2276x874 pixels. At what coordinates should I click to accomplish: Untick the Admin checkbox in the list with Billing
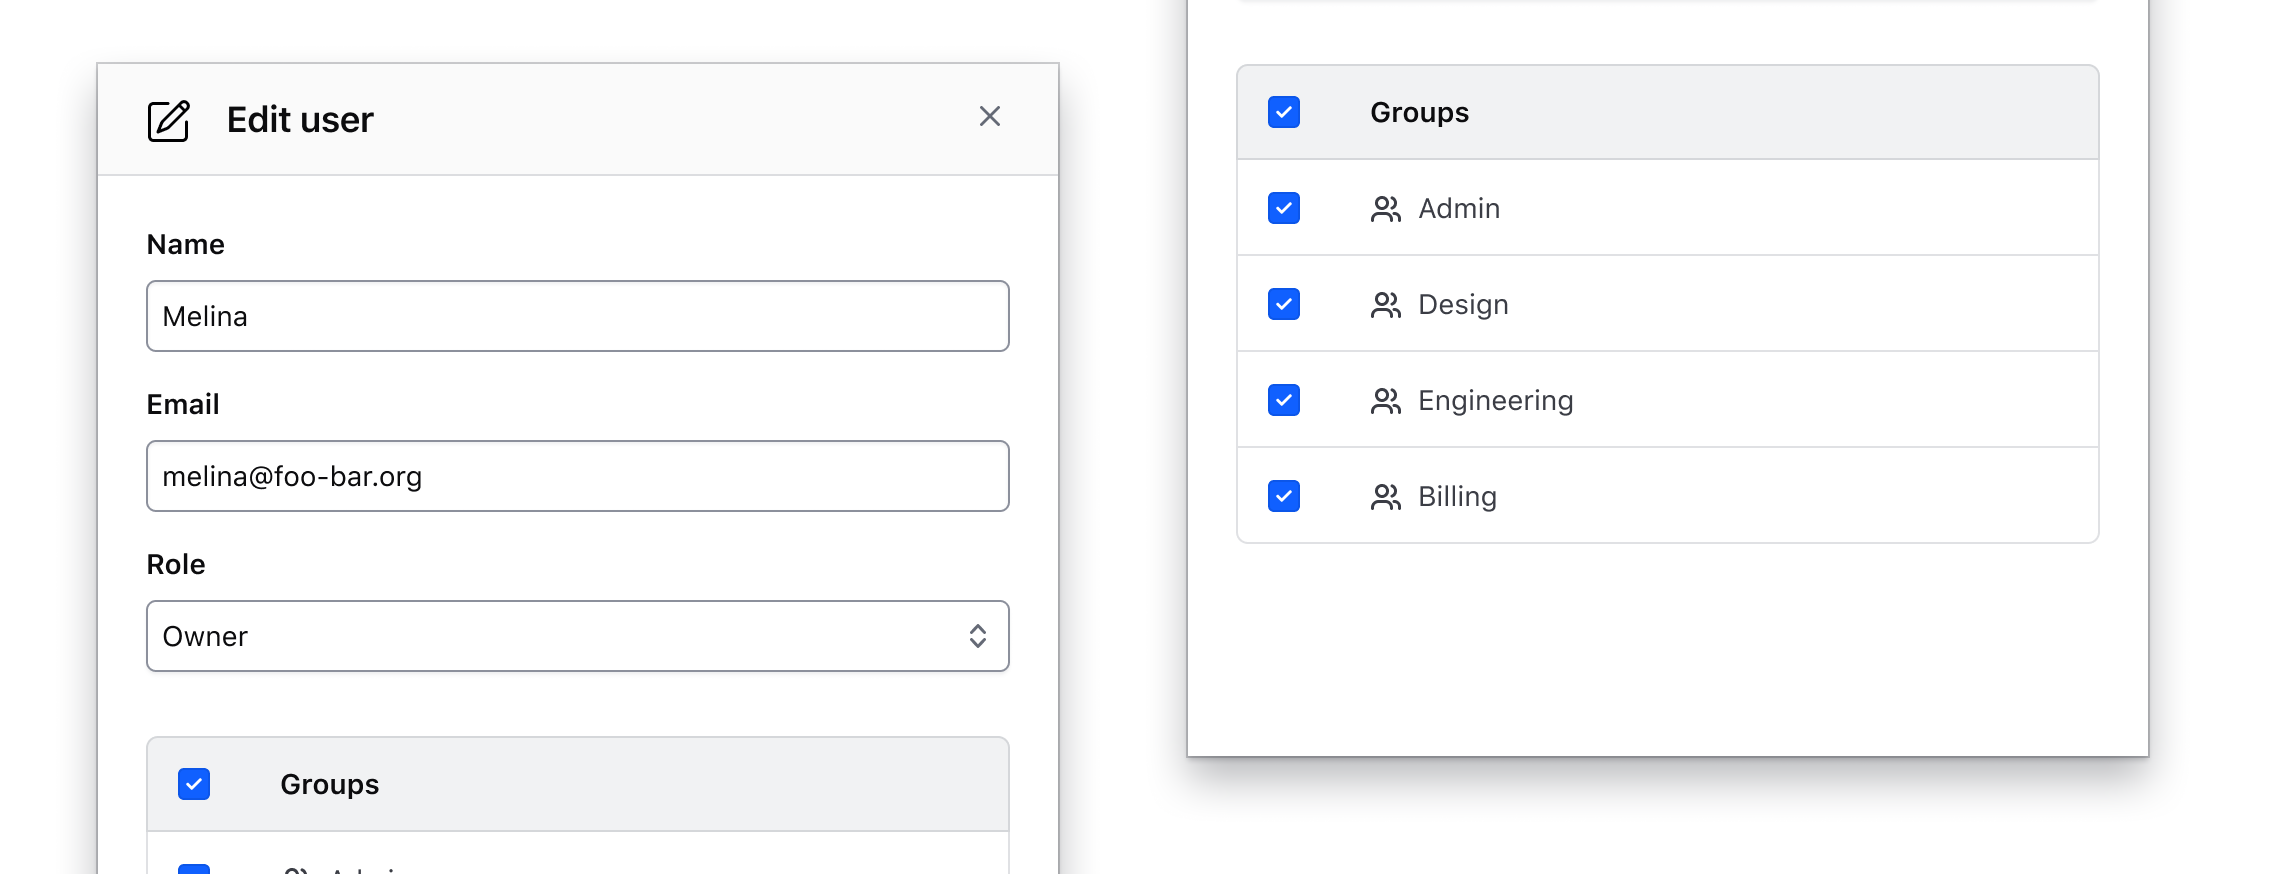point(1284,208)
